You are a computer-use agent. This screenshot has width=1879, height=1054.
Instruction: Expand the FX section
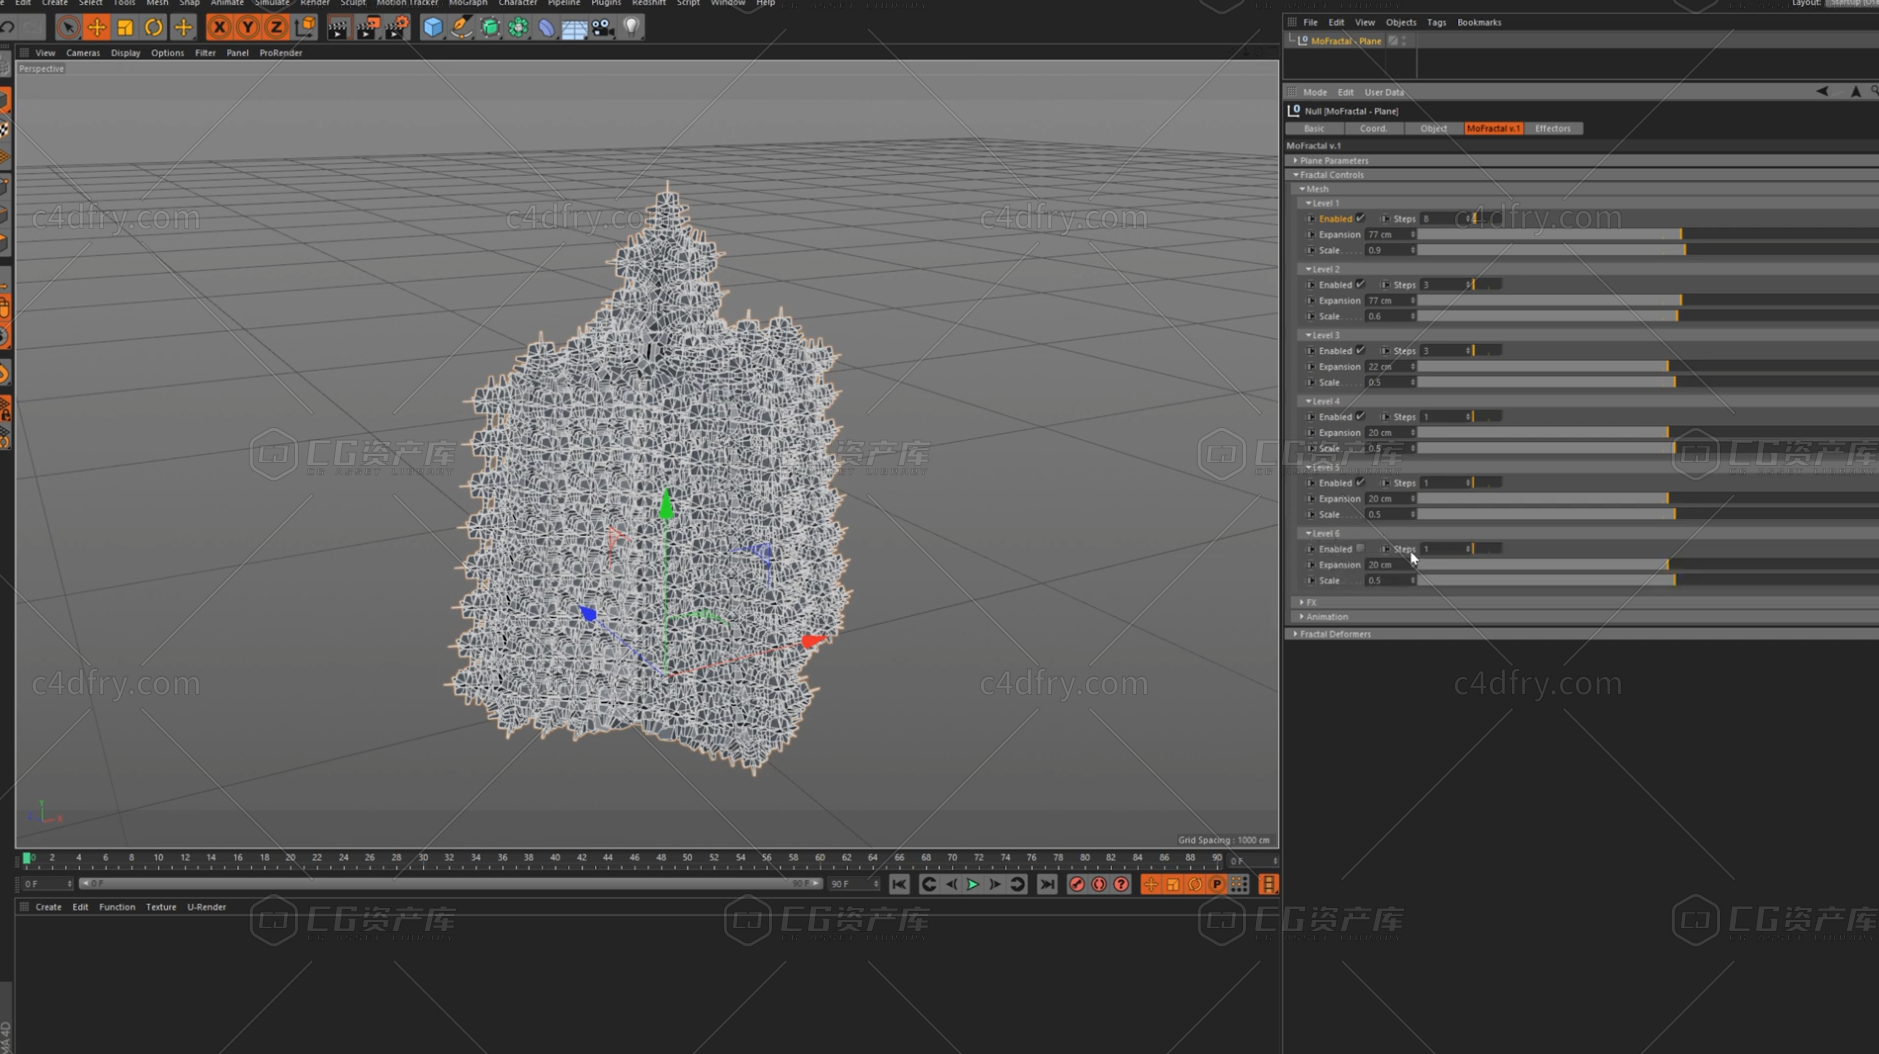point(1301,602)
